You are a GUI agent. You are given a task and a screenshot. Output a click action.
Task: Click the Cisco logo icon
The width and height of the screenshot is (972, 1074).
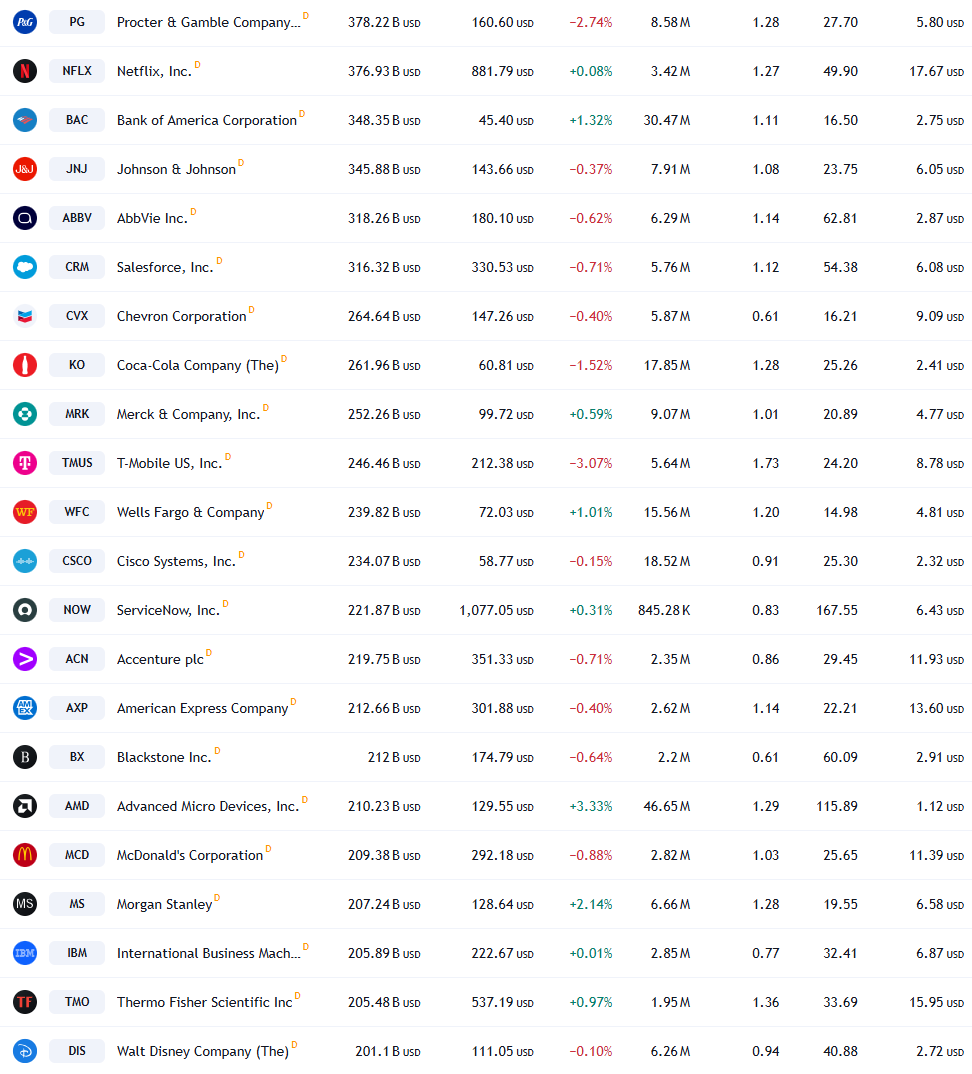(x=25, y=561)
